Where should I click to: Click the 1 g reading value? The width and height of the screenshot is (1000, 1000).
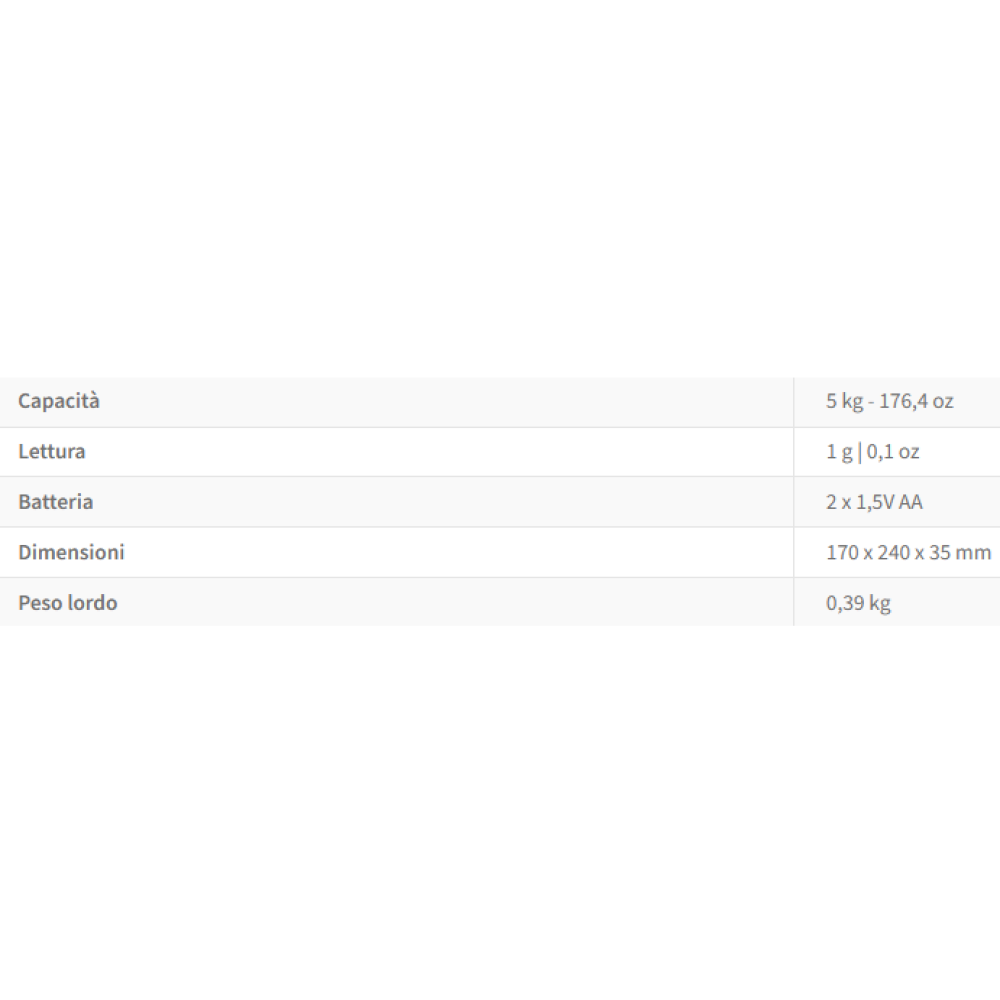click(839, 452)
